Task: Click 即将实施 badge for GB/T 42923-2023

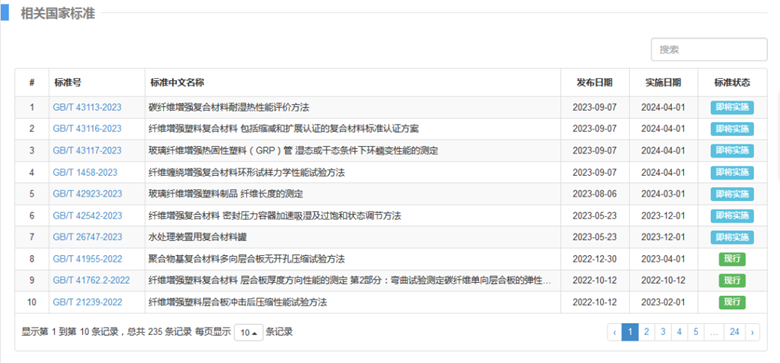Action: [x=732, y=194]
